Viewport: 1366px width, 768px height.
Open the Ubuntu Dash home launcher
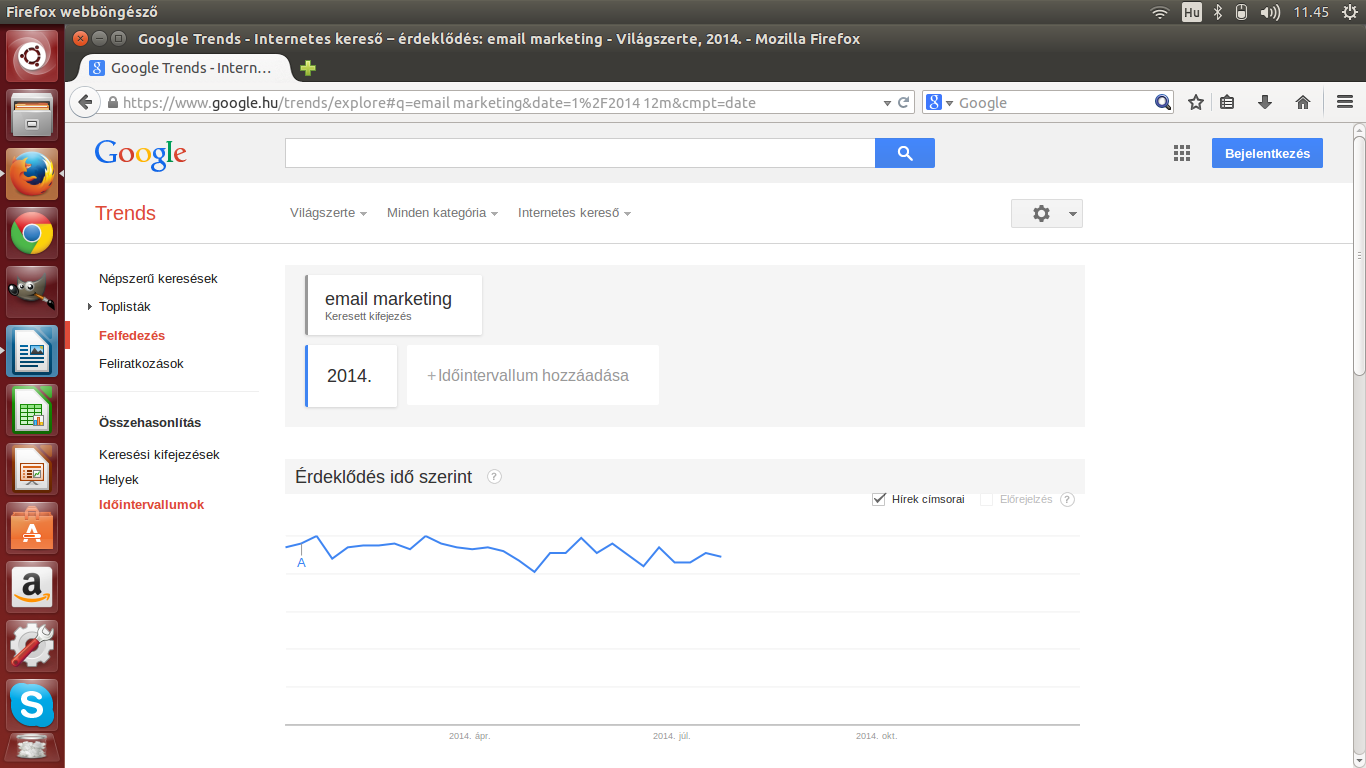click(32, 56)
